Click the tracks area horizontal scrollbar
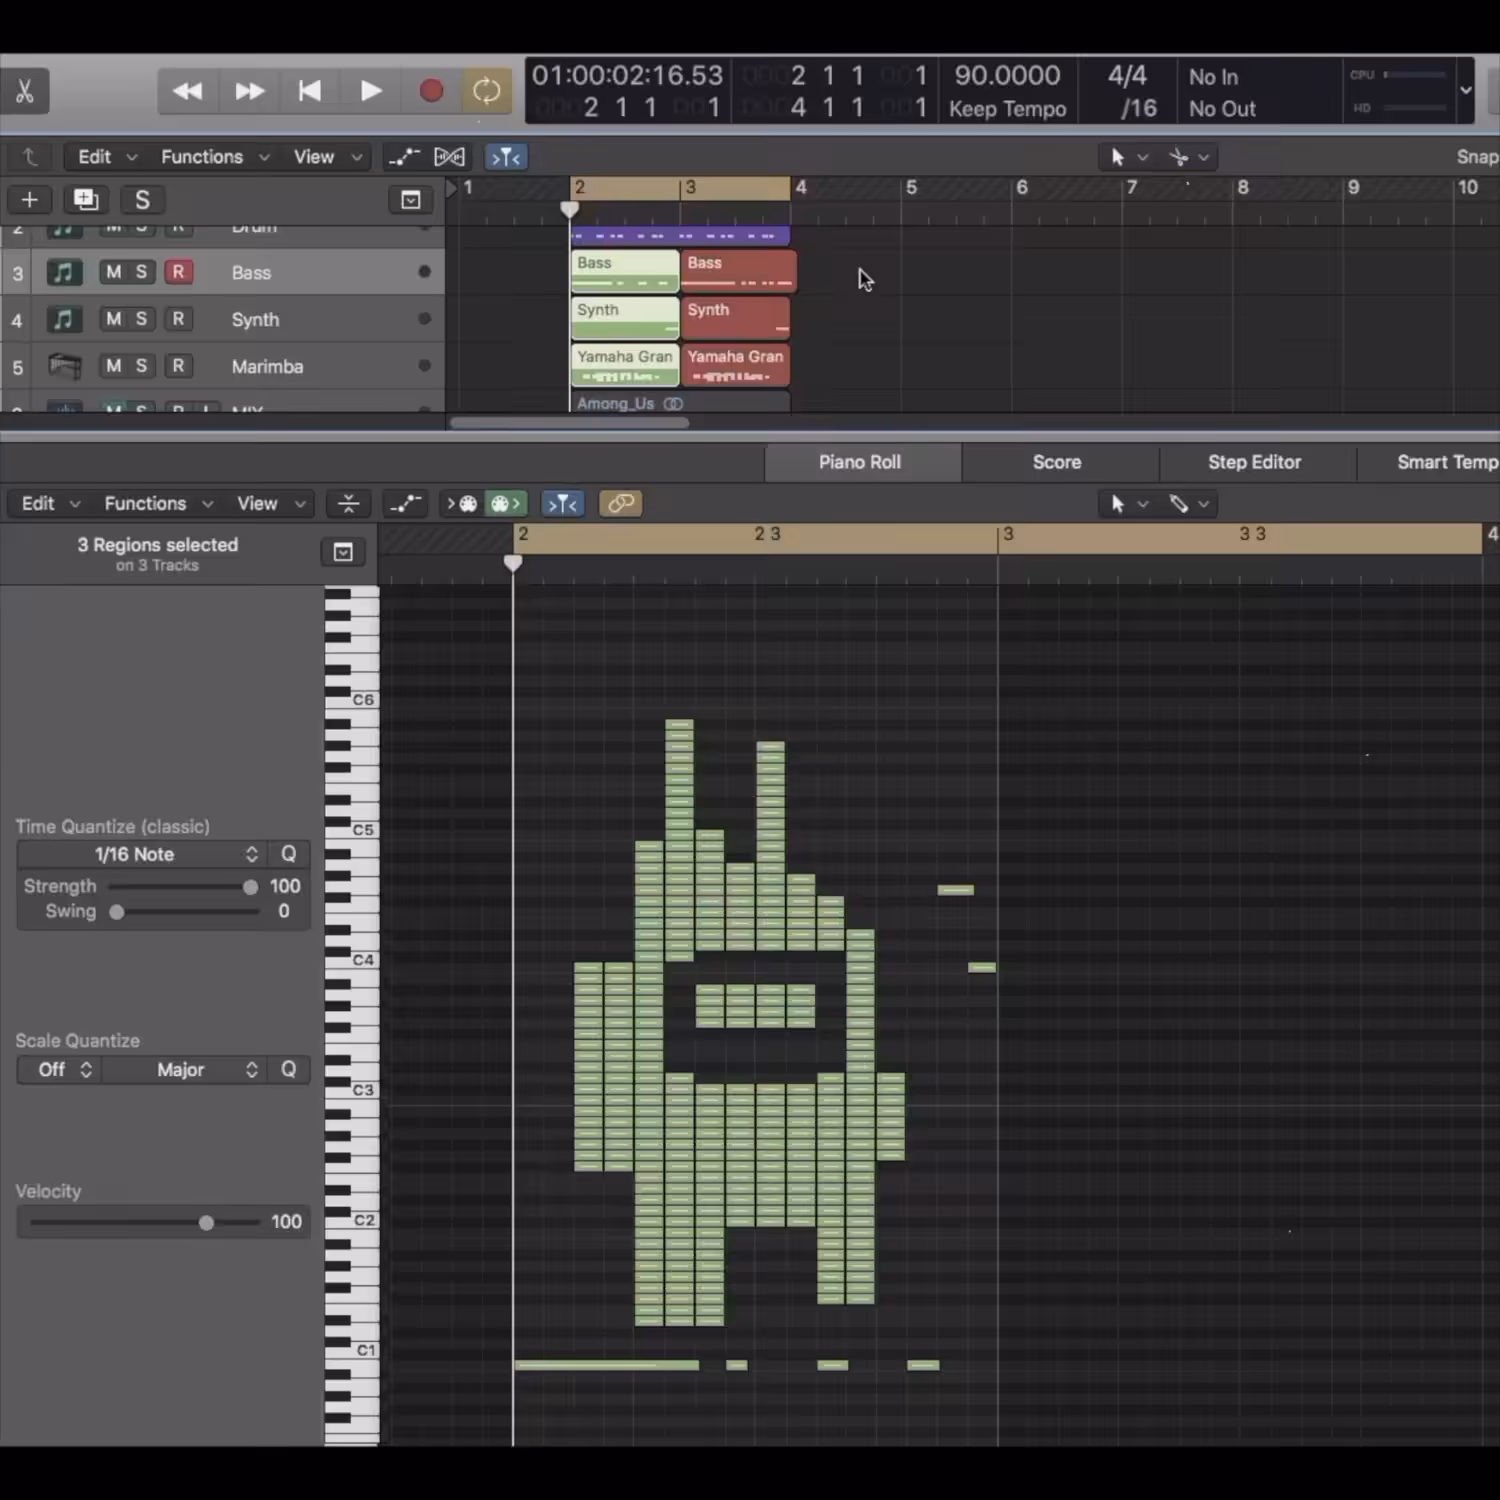Screen dimensions: 1500x1500 tap(569, 423)
